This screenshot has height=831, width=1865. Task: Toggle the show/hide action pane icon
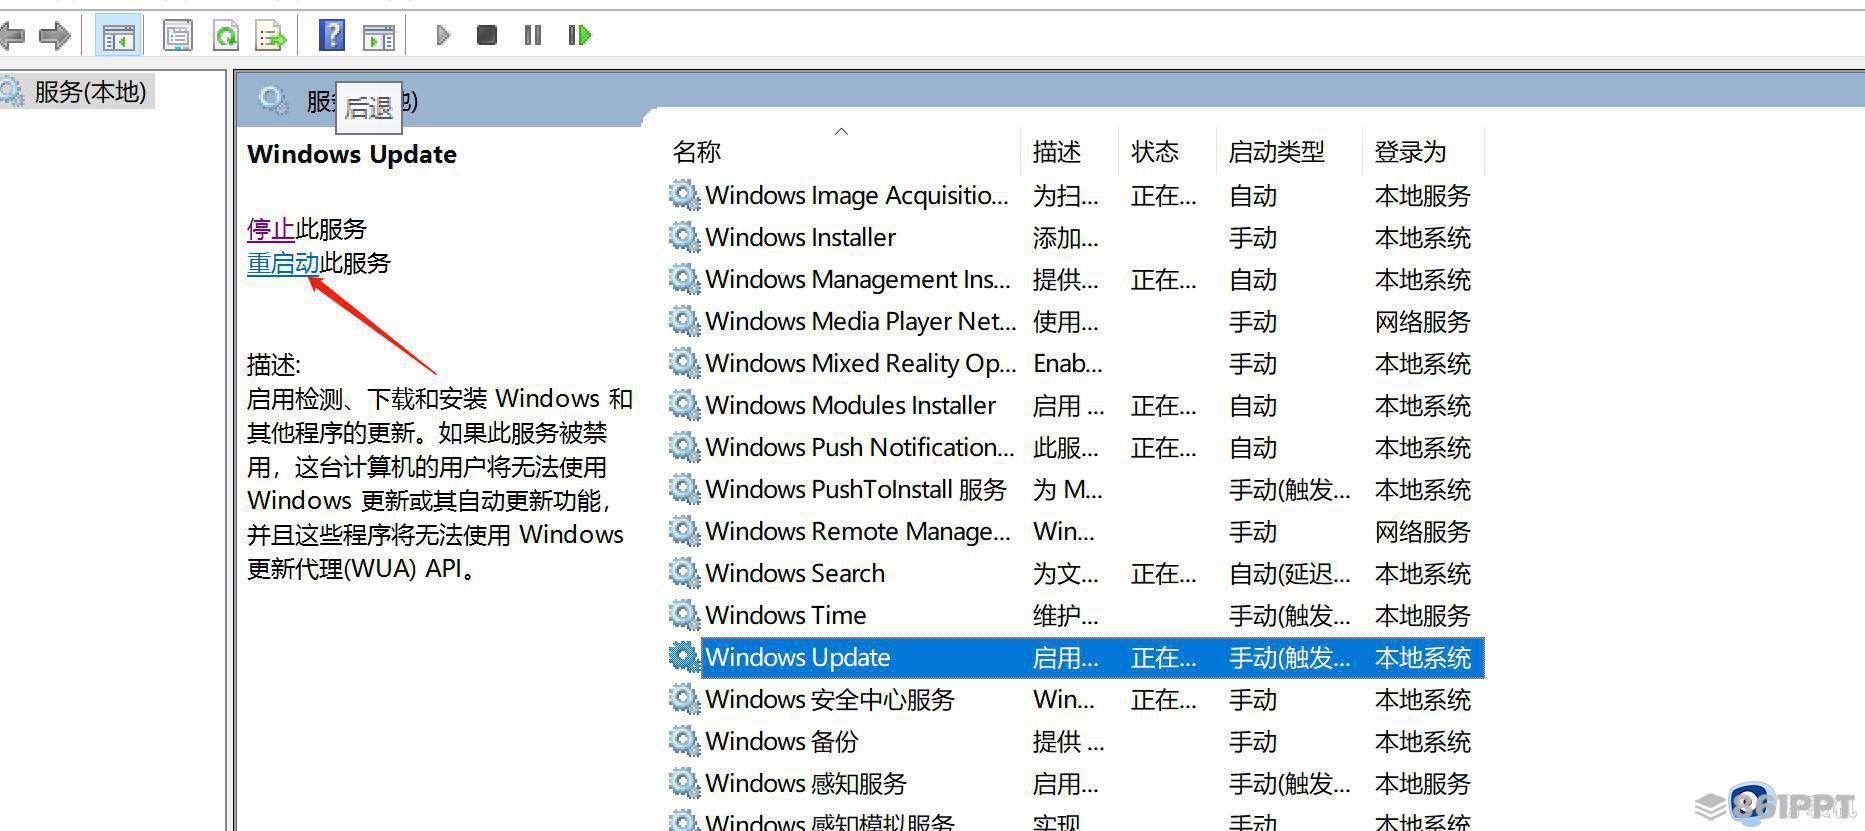click(379, 37)
